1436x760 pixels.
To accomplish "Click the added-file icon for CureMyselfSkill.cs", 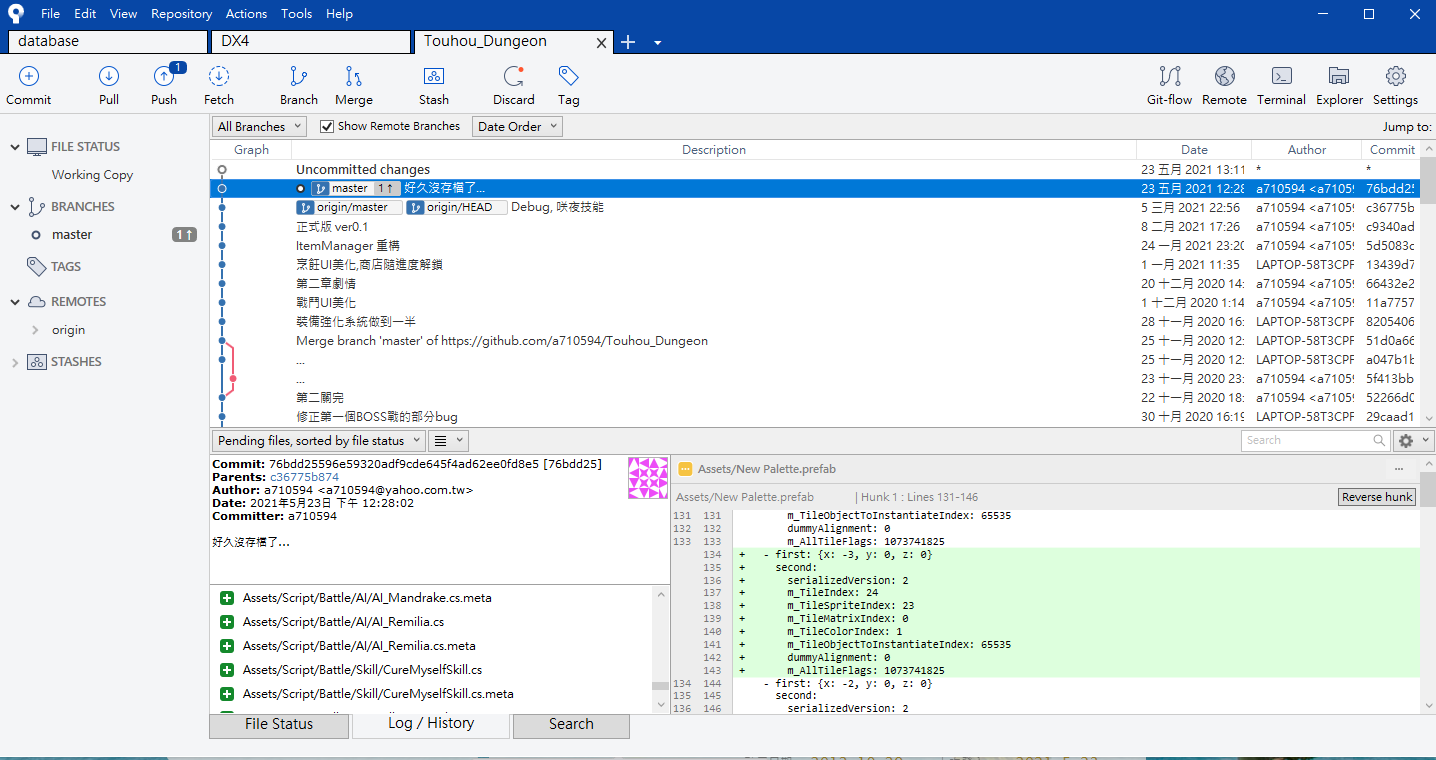I will [x=226, y=670].
